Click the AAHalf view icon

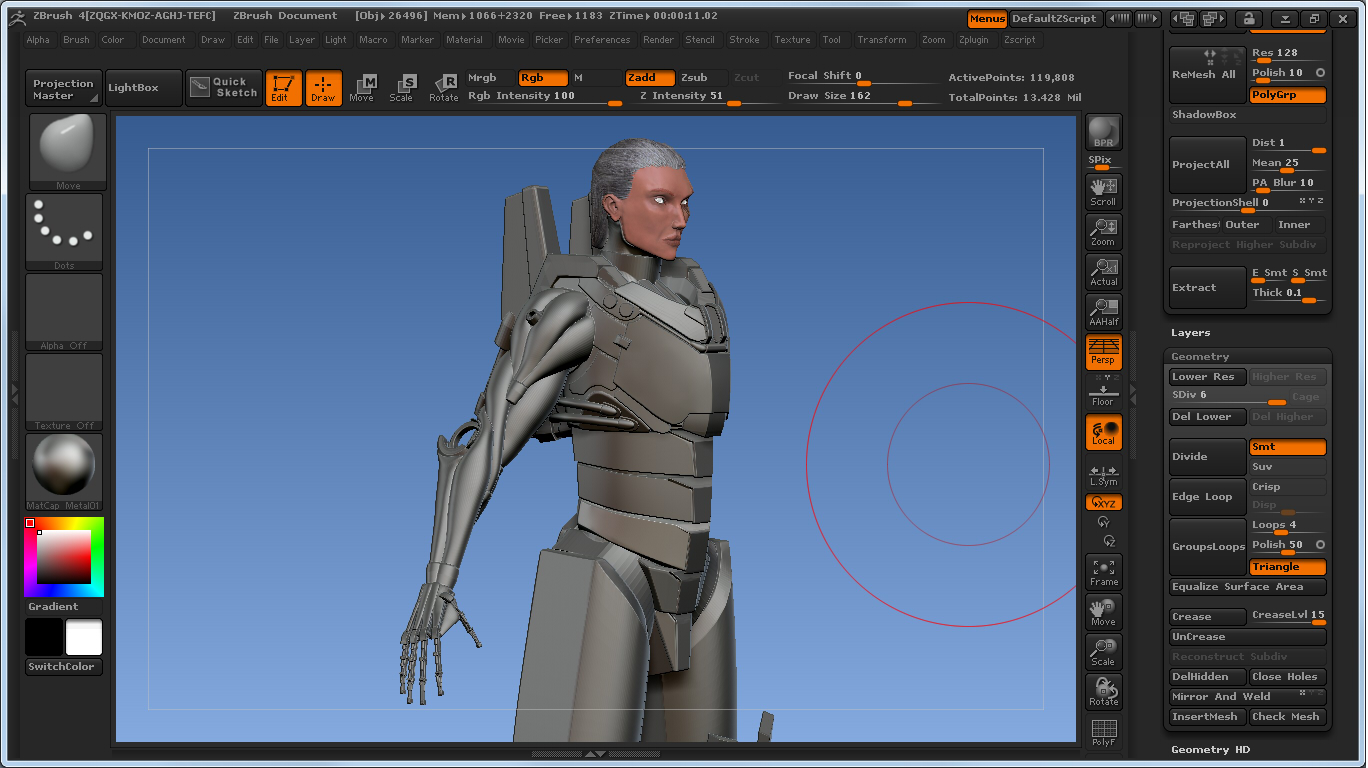point(1104,312)
